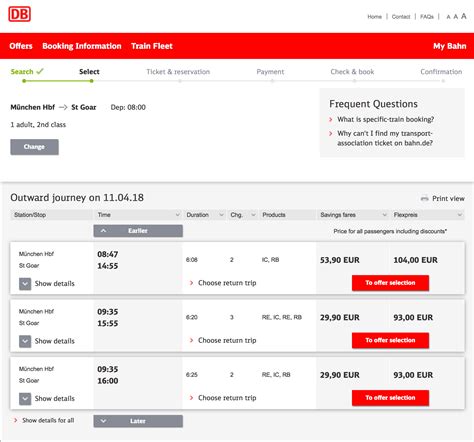
Task: Select medium font size A
Action: [x=455, y=16]
